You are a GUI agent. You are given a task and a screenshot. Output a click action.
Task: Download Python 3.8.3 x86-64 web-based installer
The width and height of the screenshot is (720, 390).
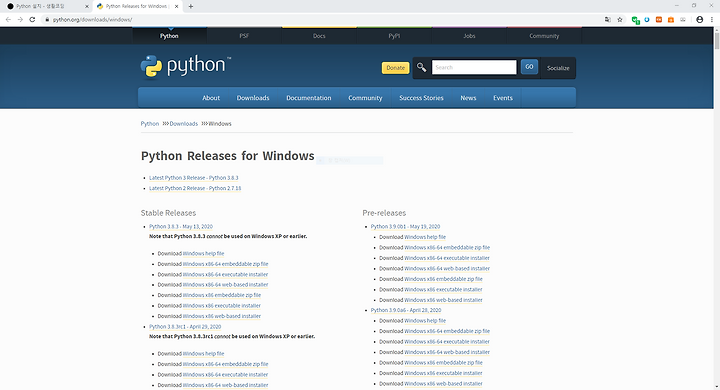(225, 285)
